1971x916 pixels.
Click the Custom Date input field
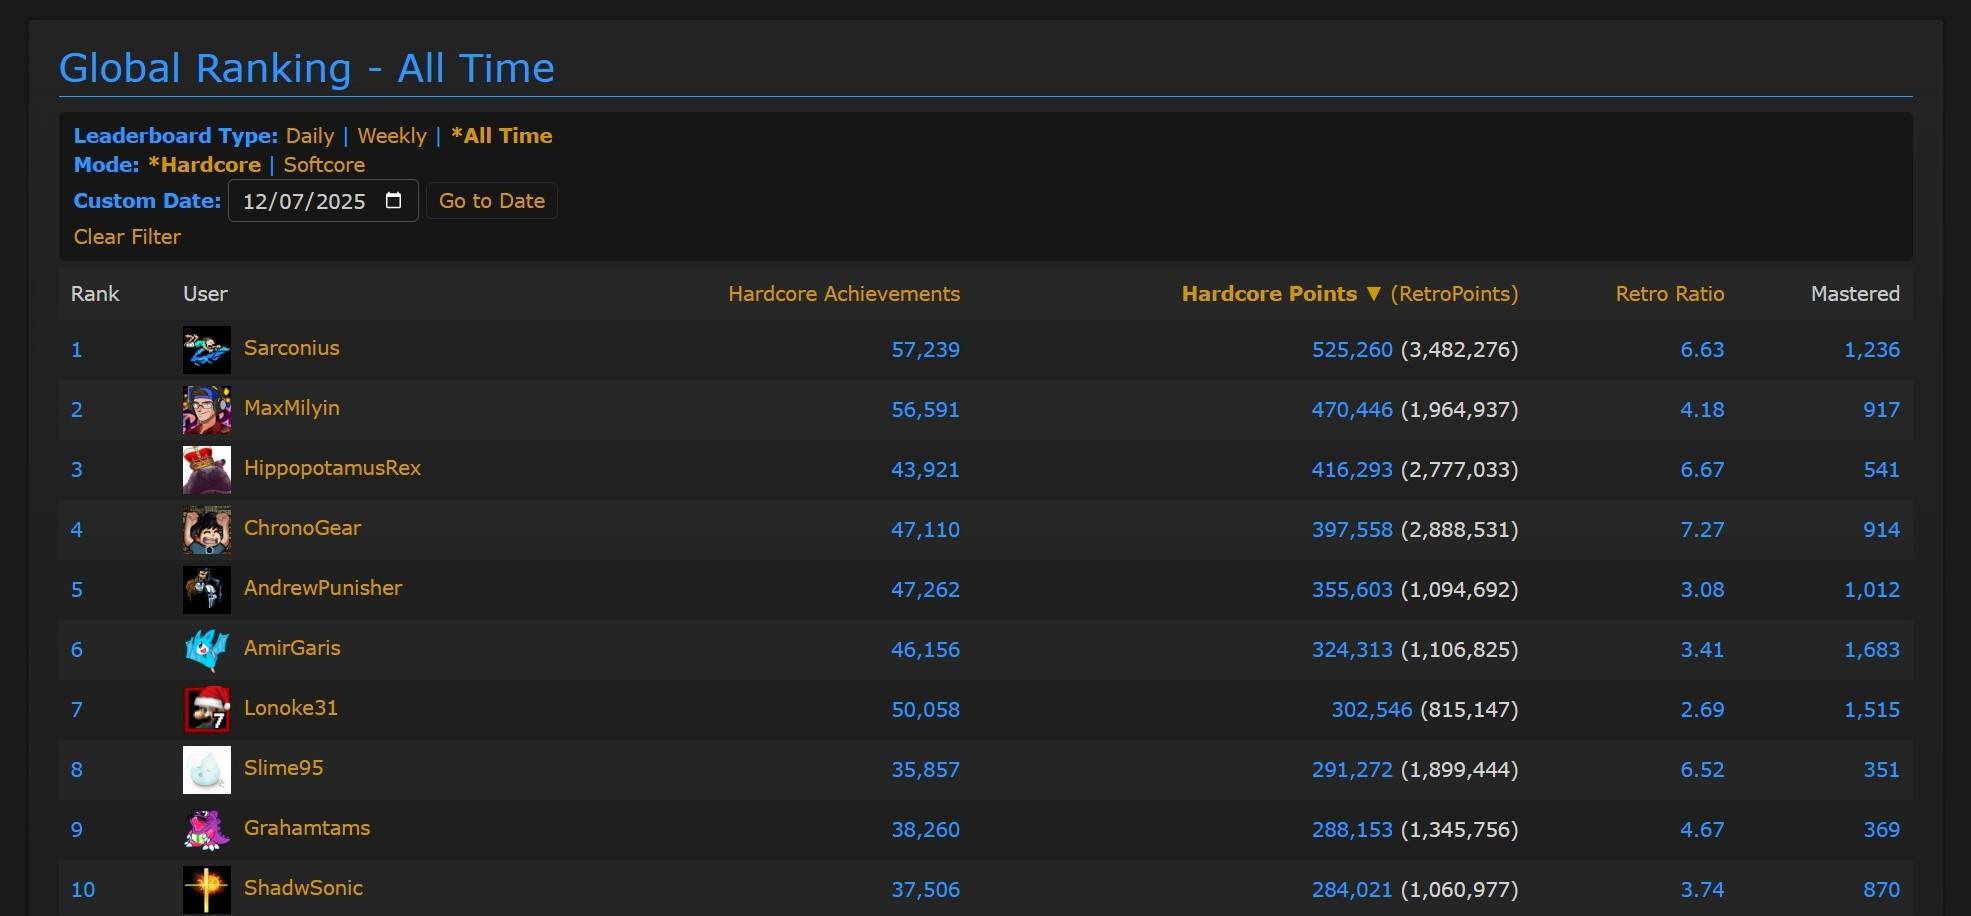305,201
